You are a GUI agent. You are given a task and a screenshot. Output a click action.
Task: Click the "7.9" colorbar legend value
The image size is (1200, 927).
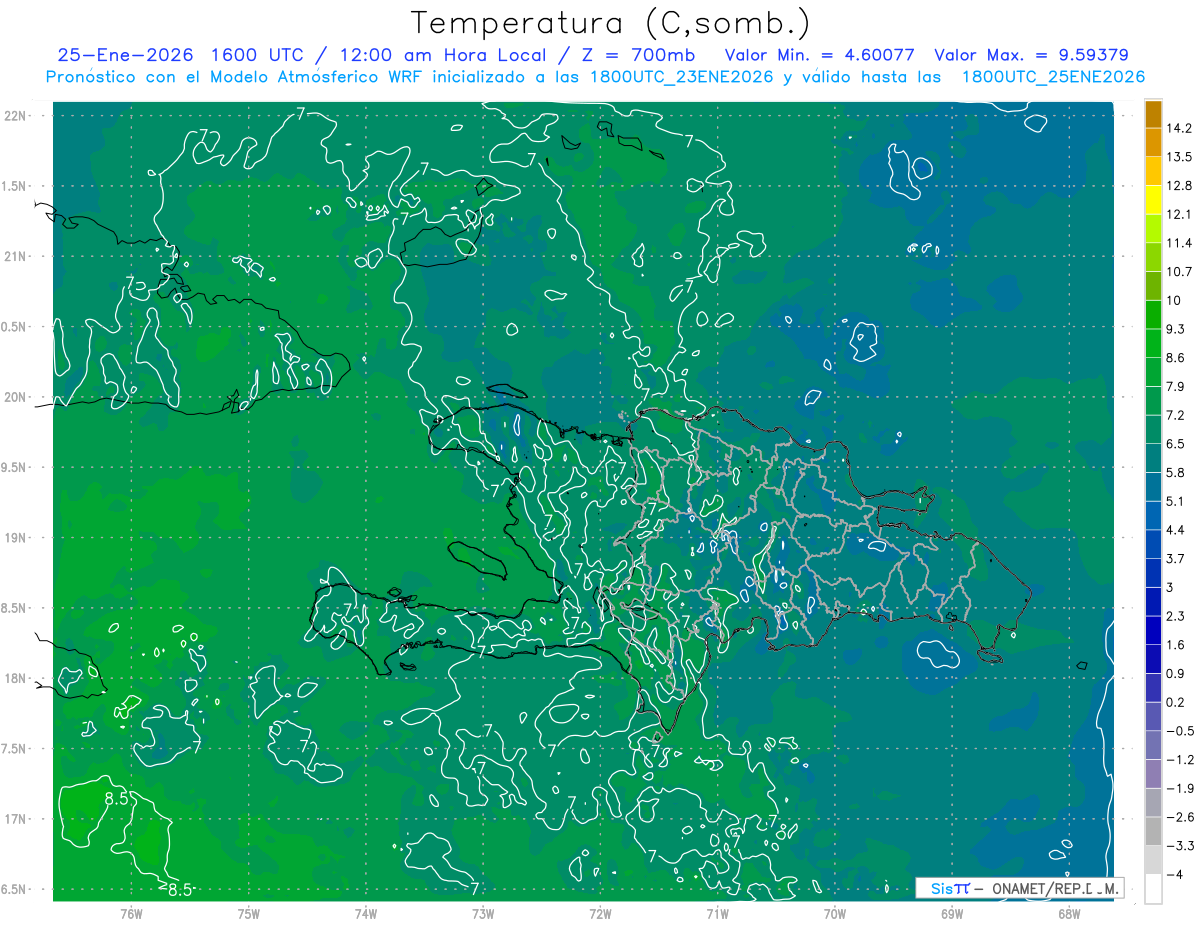pos(1175,386)
